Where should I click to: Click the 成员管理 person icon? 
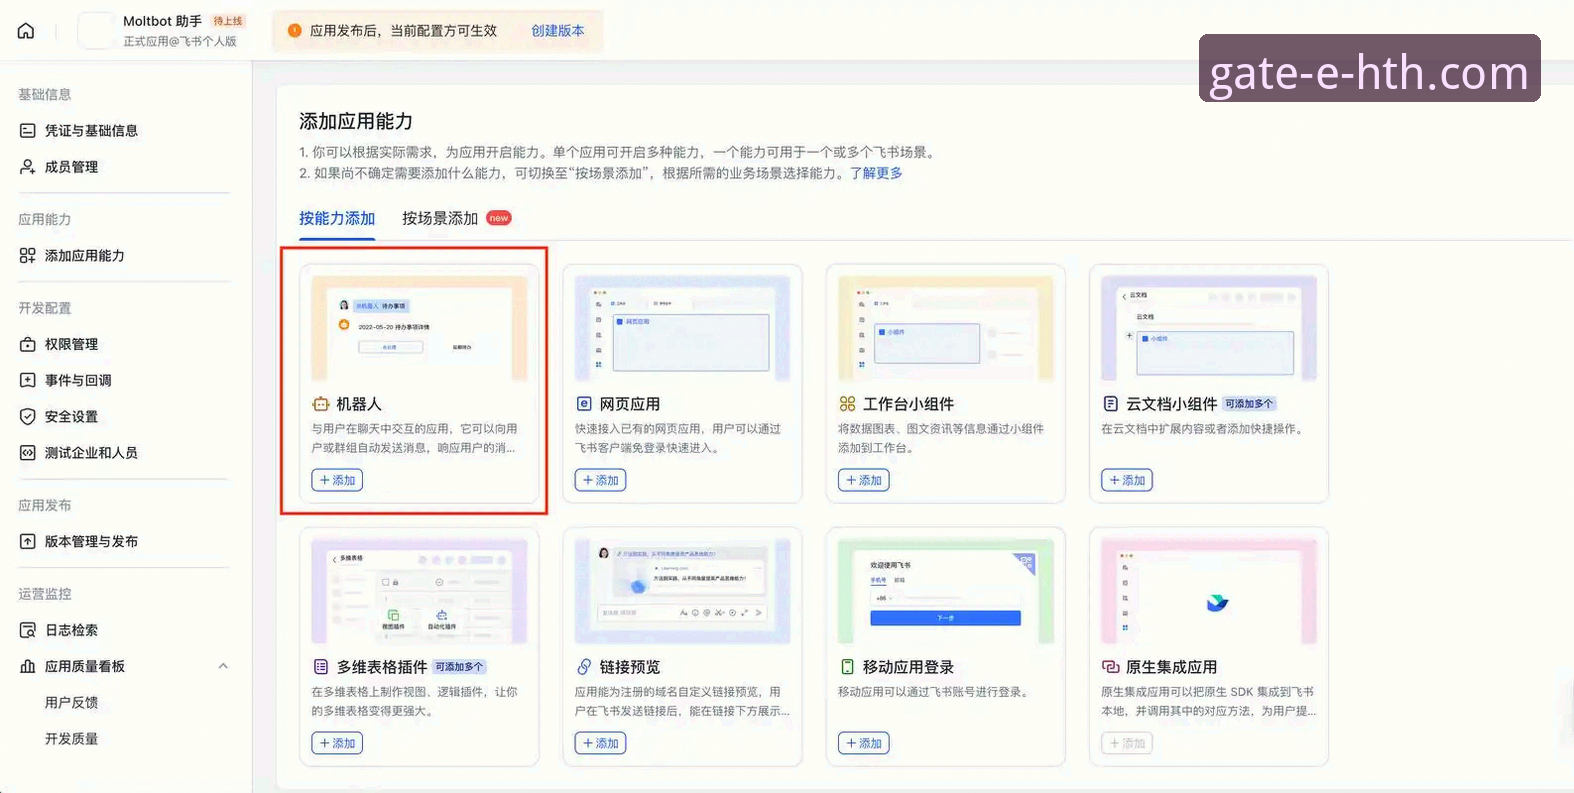[x=28, y=167]
